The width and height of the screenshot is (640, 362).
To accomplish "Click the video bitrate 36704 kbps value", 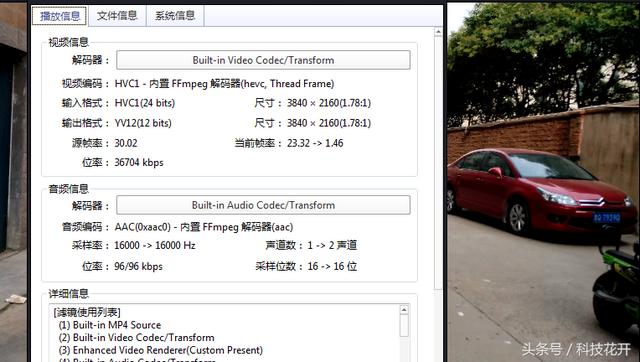I will tap(139, 162).
